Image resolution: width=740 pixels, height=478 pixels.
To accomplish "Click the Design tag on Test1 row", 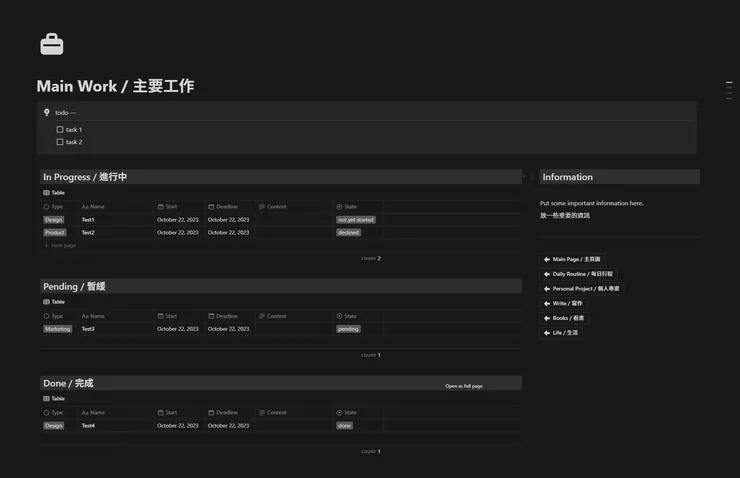I will (54, 220).
